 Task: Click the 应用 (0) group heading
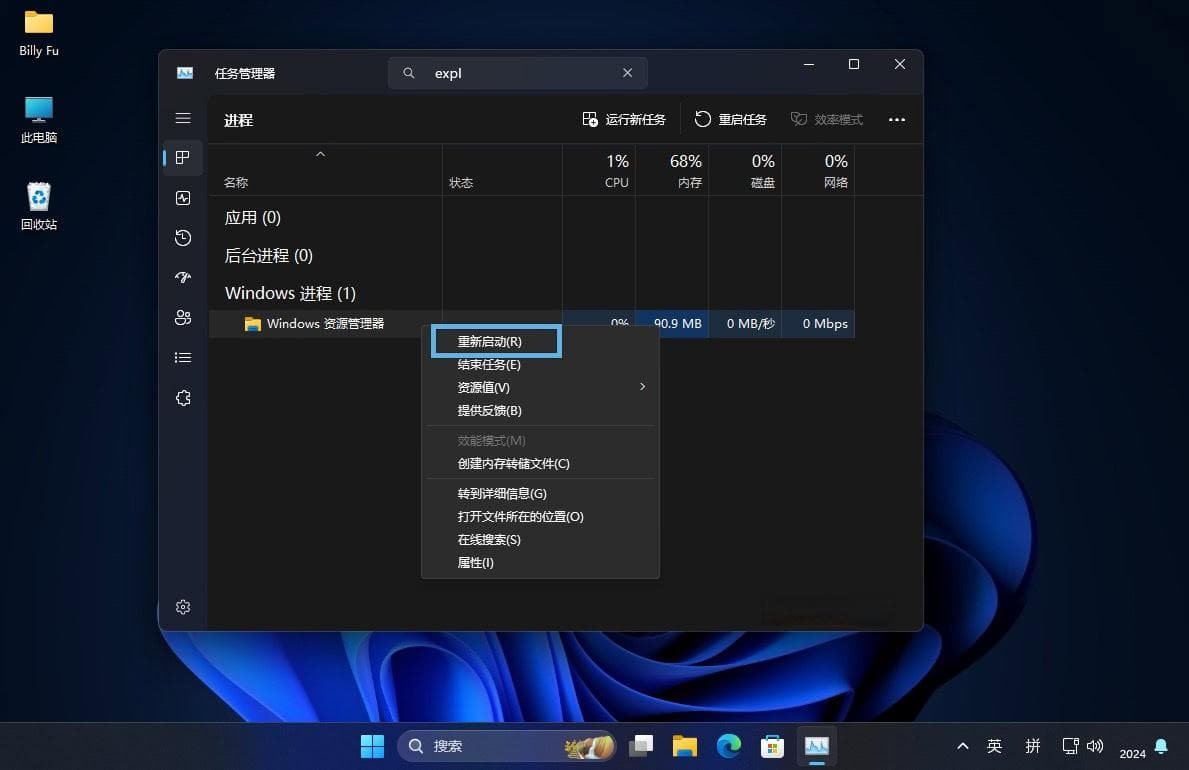click(253, 218)
